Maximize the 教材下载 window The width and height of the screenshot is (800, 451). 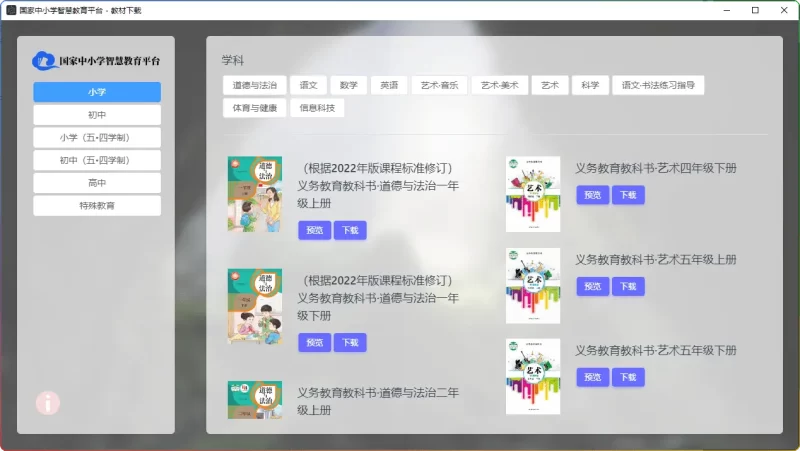[755, 10]
